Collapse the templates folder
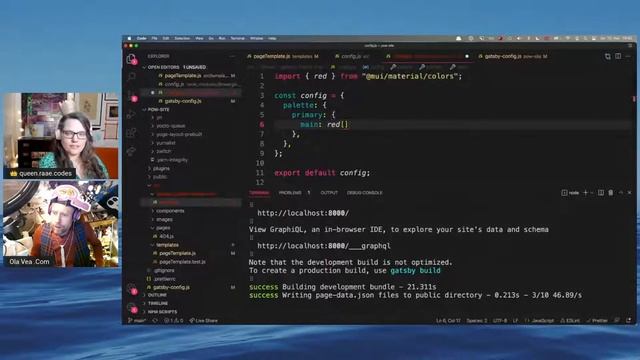This screenshot has width=640, height=360. (167, 245)
